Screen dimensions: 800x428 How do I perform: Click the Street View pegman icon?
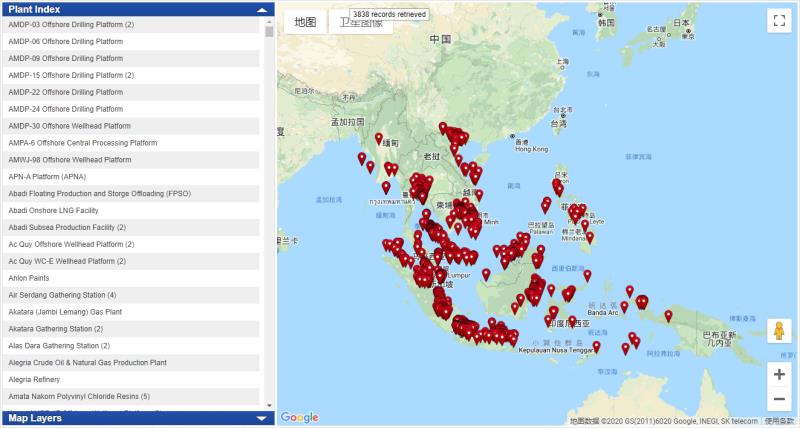pyautogui.click(x=779, y=331)
